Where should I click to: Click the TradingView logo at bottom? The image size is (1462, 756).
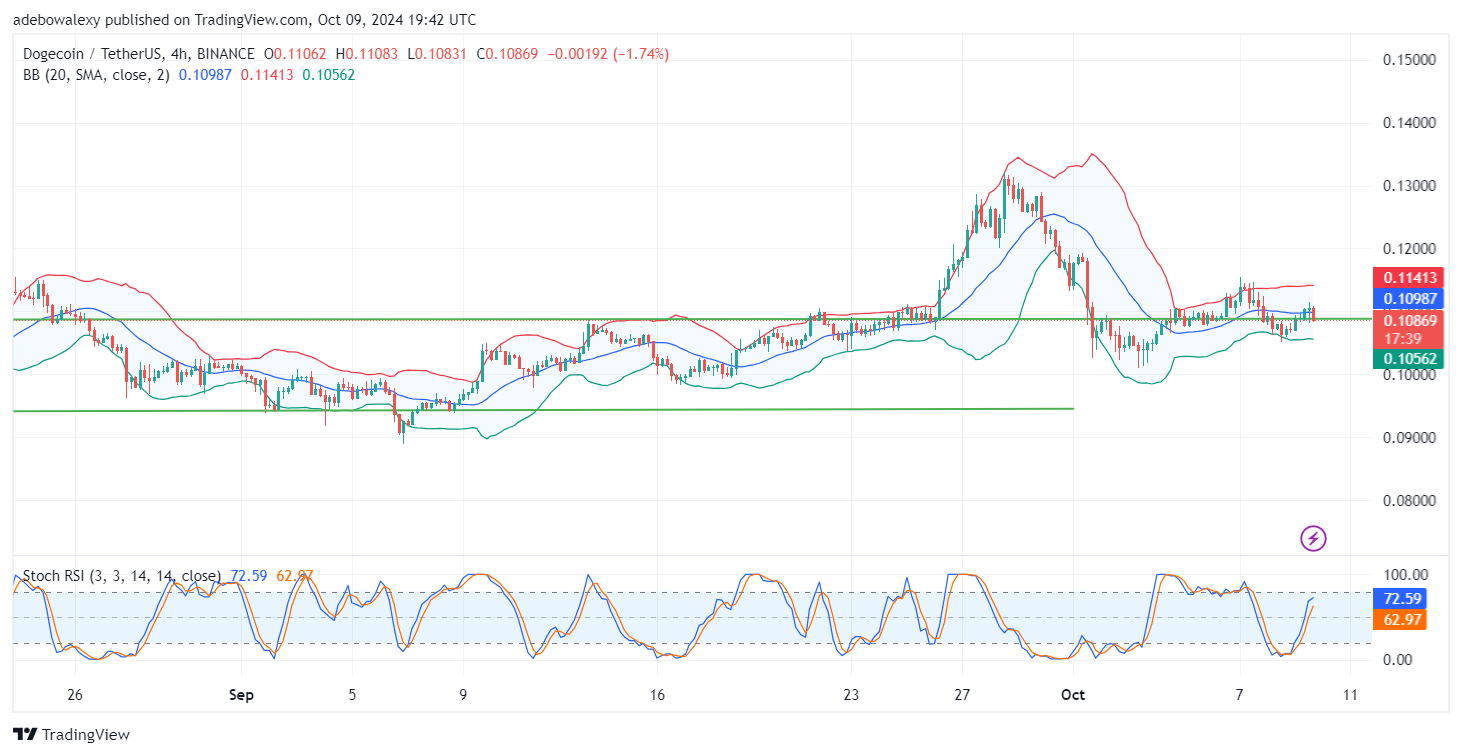pyautogui.click(x=71, y=734)
